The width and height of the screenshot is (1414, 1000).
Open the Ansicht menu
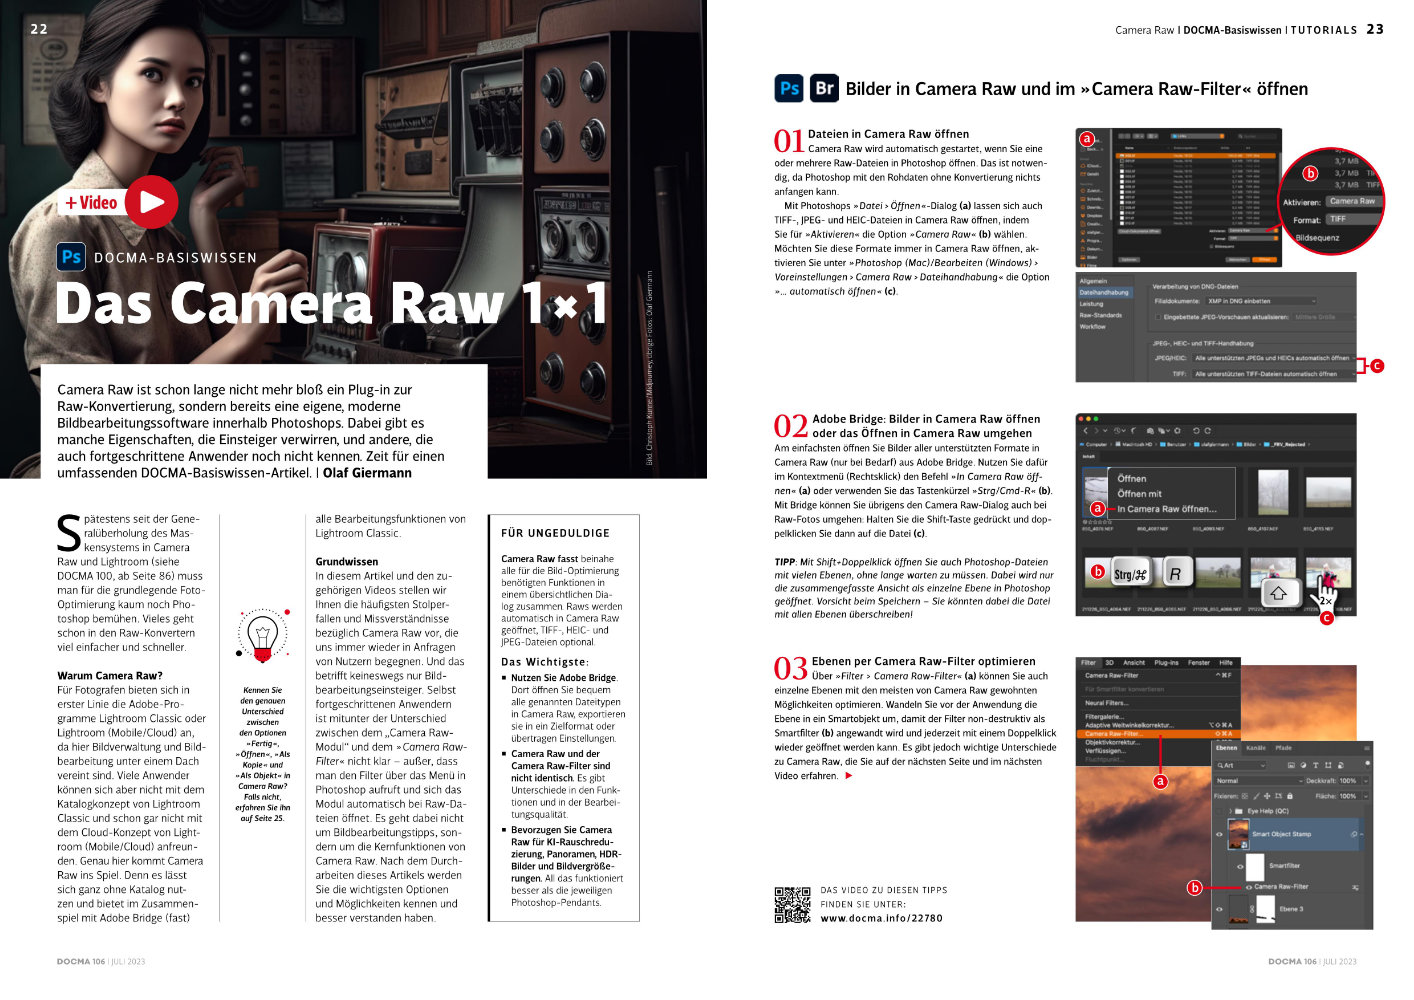point(1134,662)
